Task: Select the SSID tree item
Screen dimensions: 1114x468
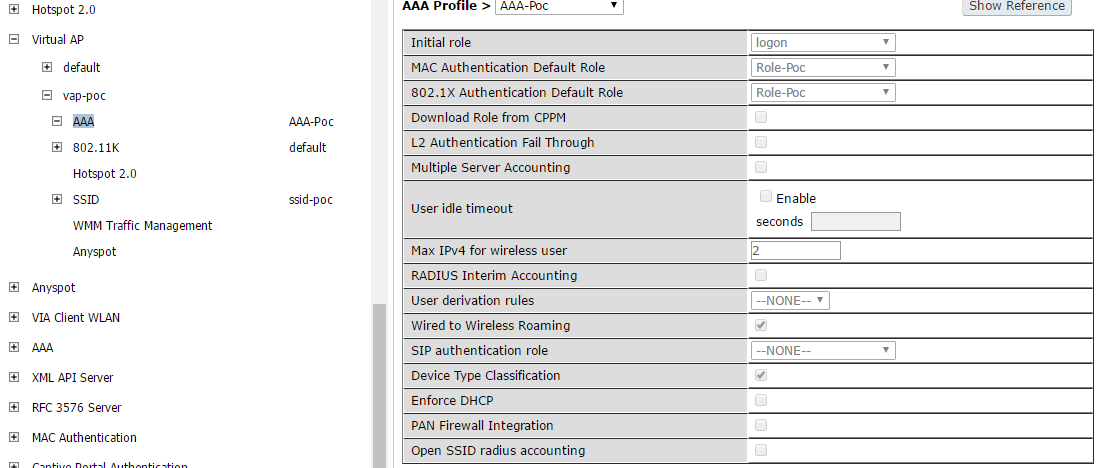Action: (86, 200)
